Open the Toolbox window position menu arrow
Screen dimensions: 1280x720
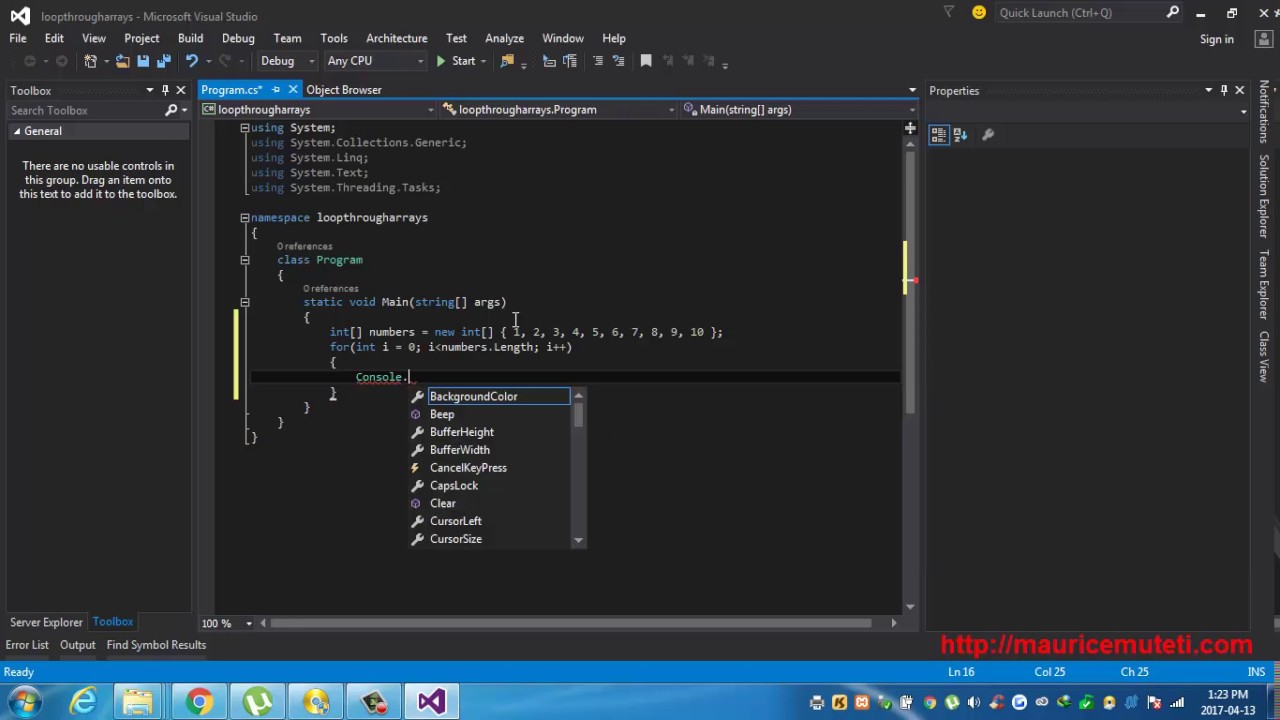point(150,90)
